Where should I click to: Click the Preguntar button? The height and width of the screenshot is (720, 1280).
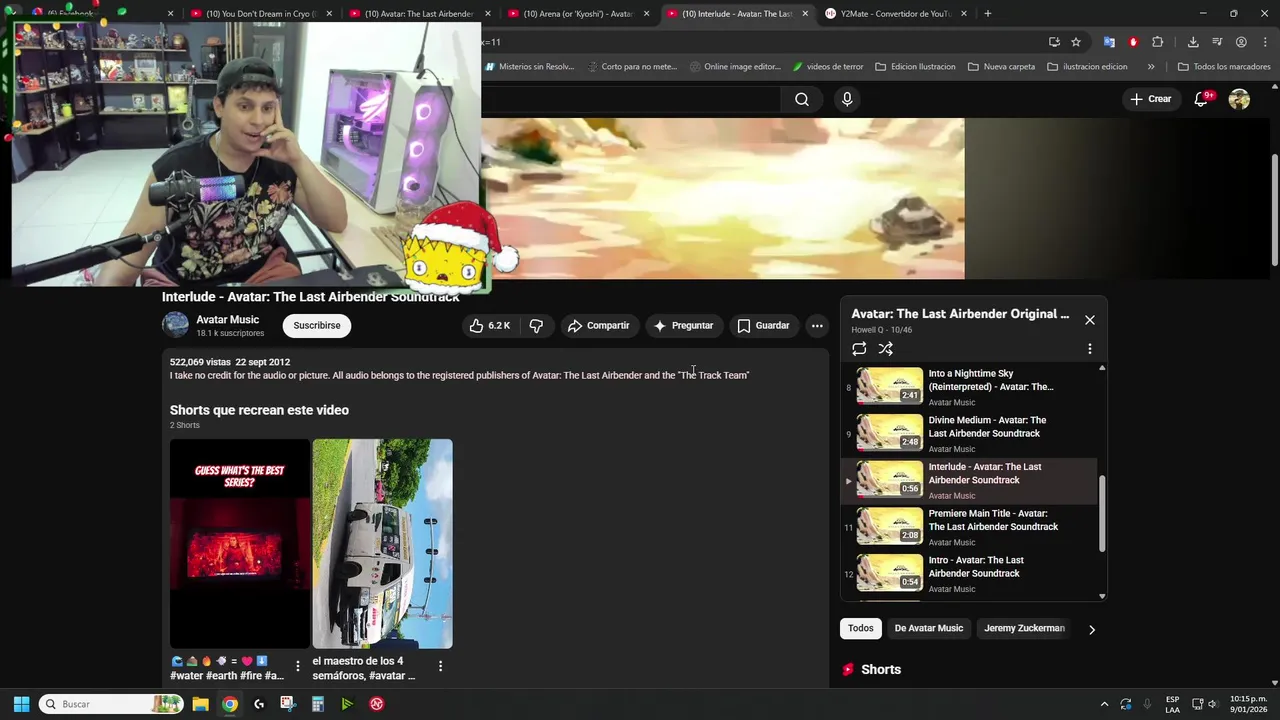(683, 326)
